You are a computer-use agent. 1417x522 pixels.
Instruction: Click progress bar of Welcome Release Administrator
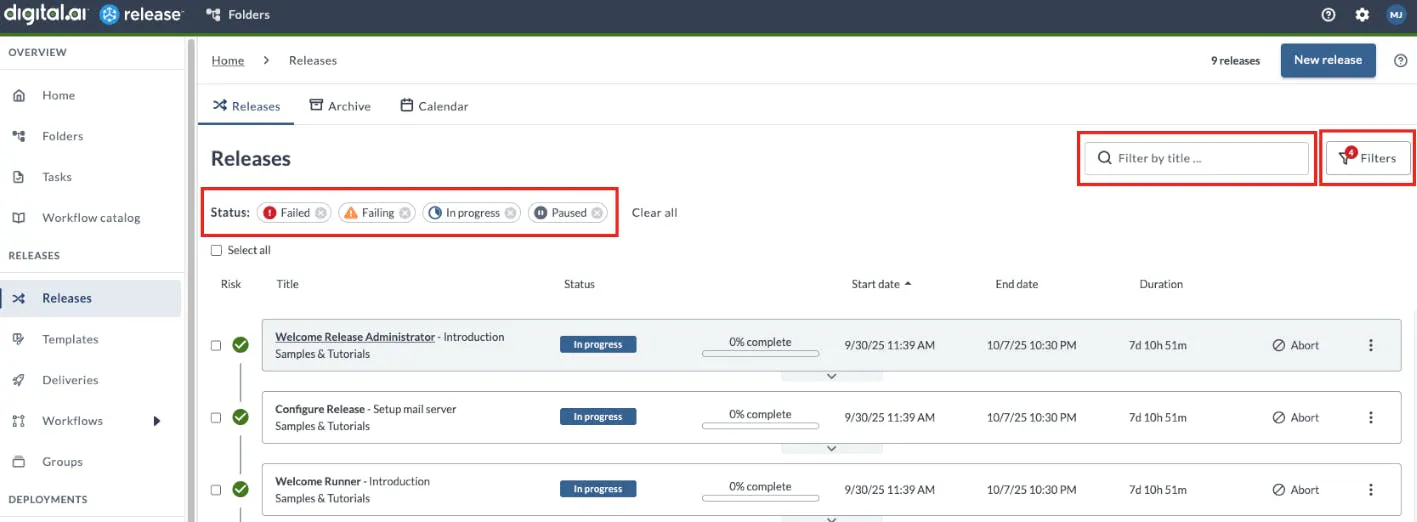[x=760, y=353]
